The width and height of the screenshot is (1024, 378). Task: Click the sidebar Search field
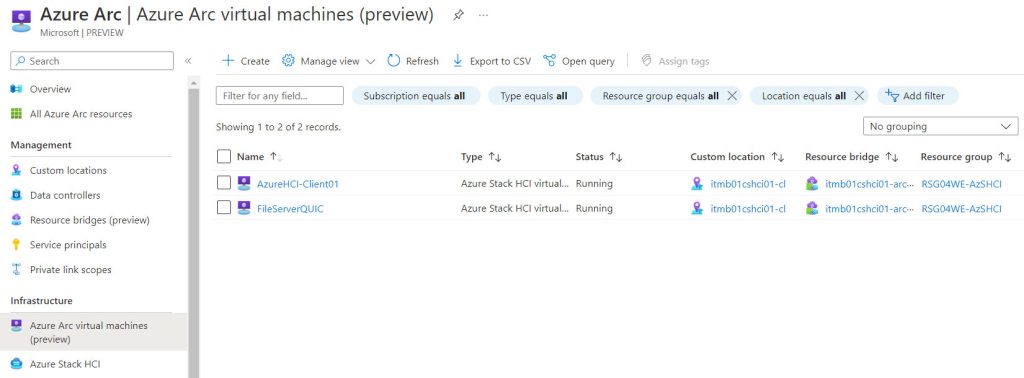[x=92, y=61]
